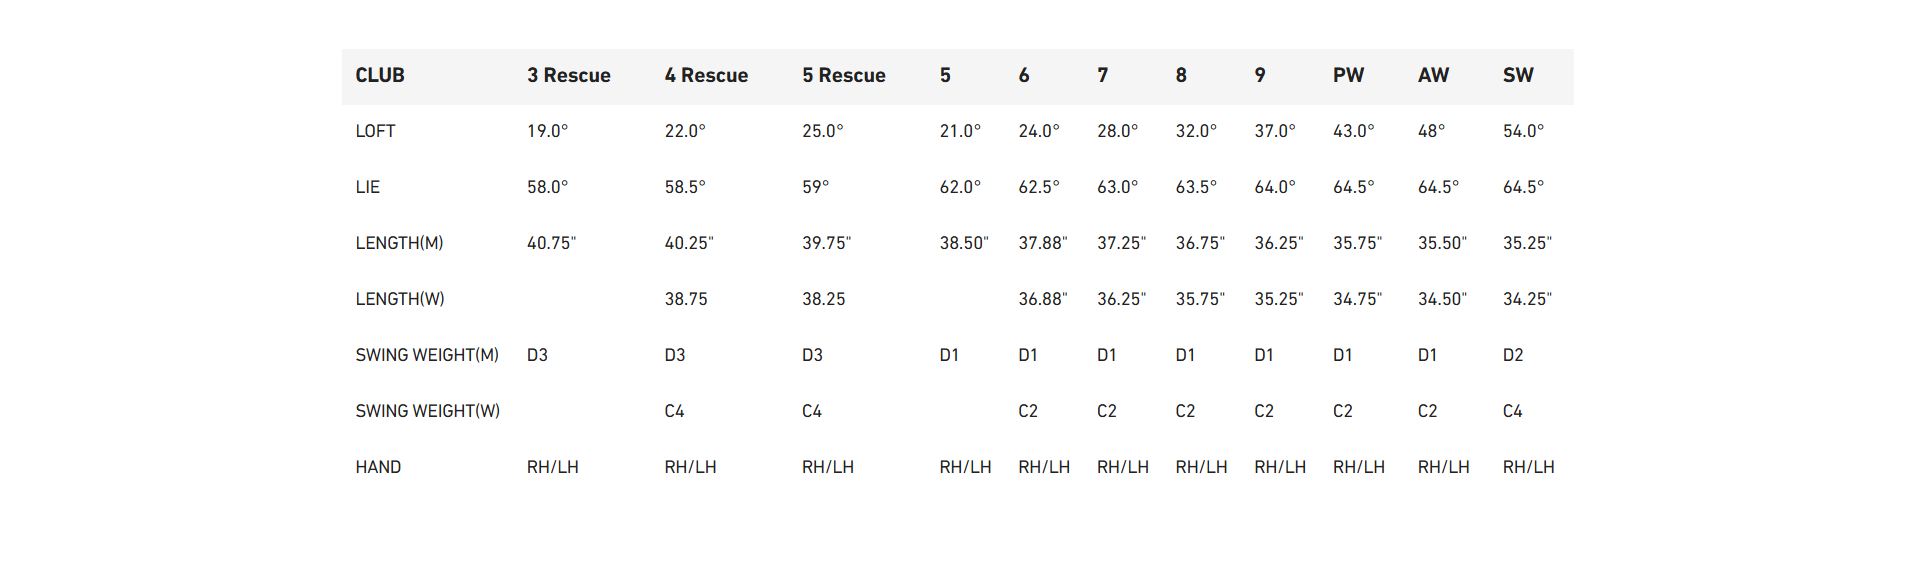Click the CLUB column header
The height and width of the screenshot is (573, 1915).
point(380,76)
